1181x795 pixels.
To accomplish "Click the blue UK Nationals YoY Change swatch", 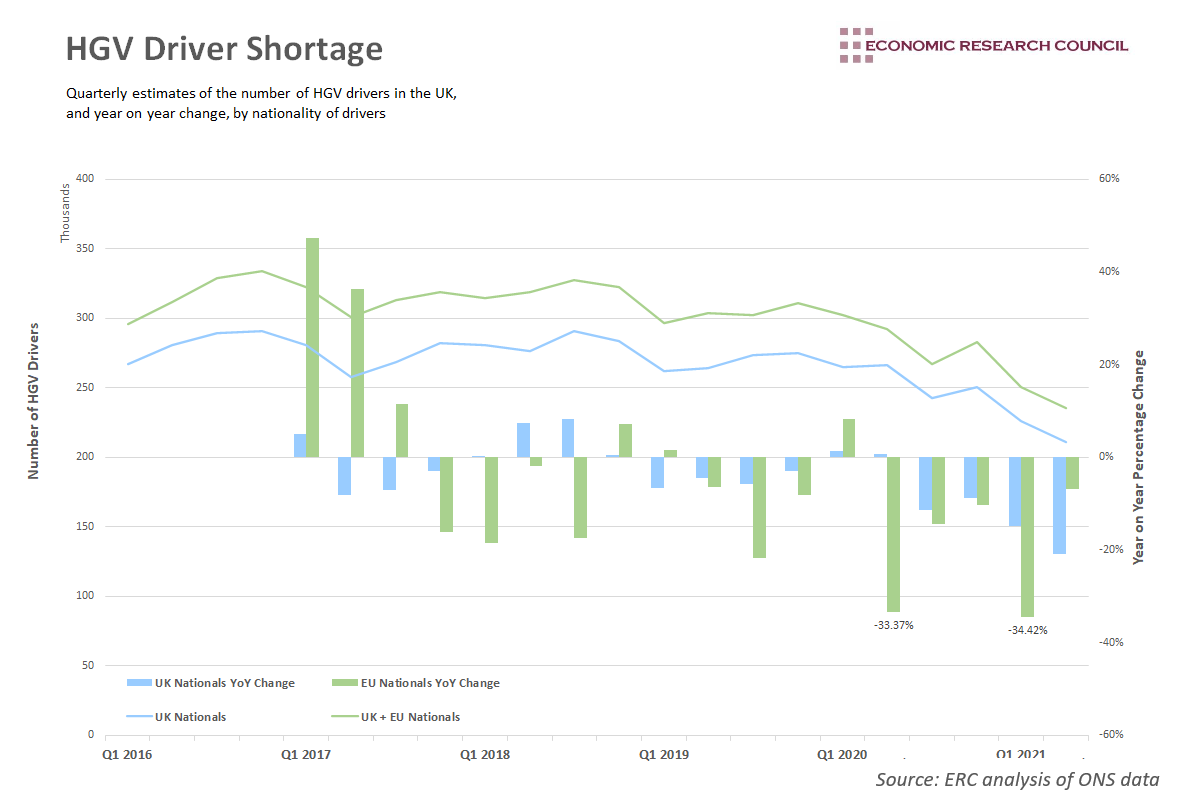I will tap(139, 683).
